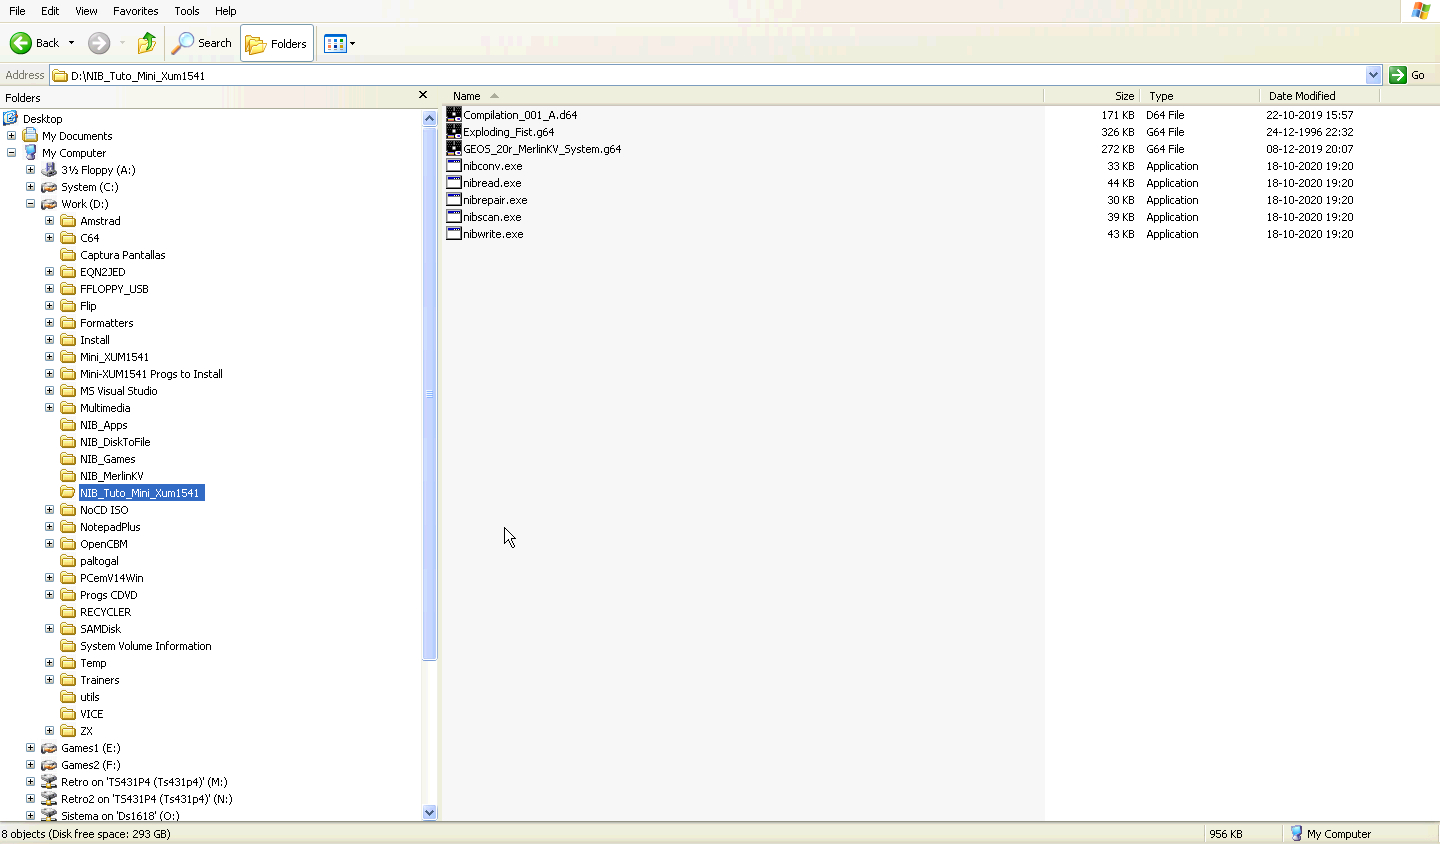The height and width of the screenshot is (844, 1440).
Task: Select nibrepair.exe application icon
Action: tap(454, 199)
